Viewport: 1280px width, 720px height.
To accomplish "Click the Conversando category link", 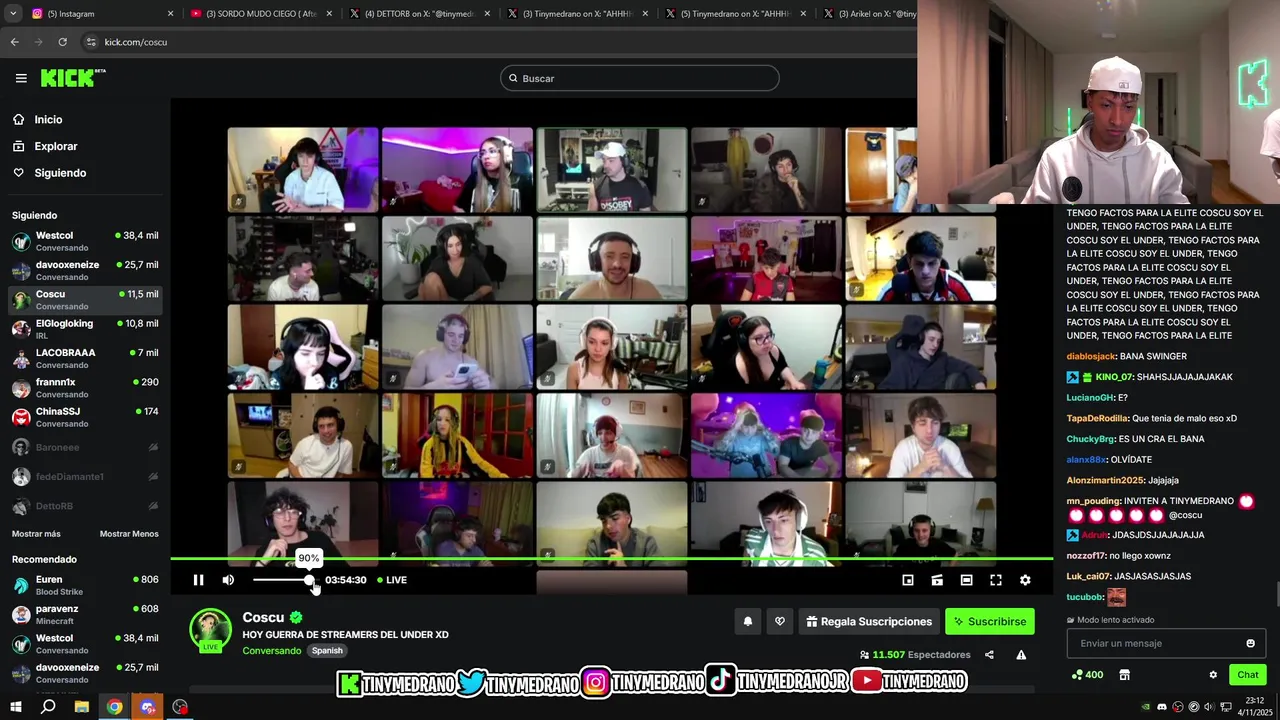I will (271, 651).
